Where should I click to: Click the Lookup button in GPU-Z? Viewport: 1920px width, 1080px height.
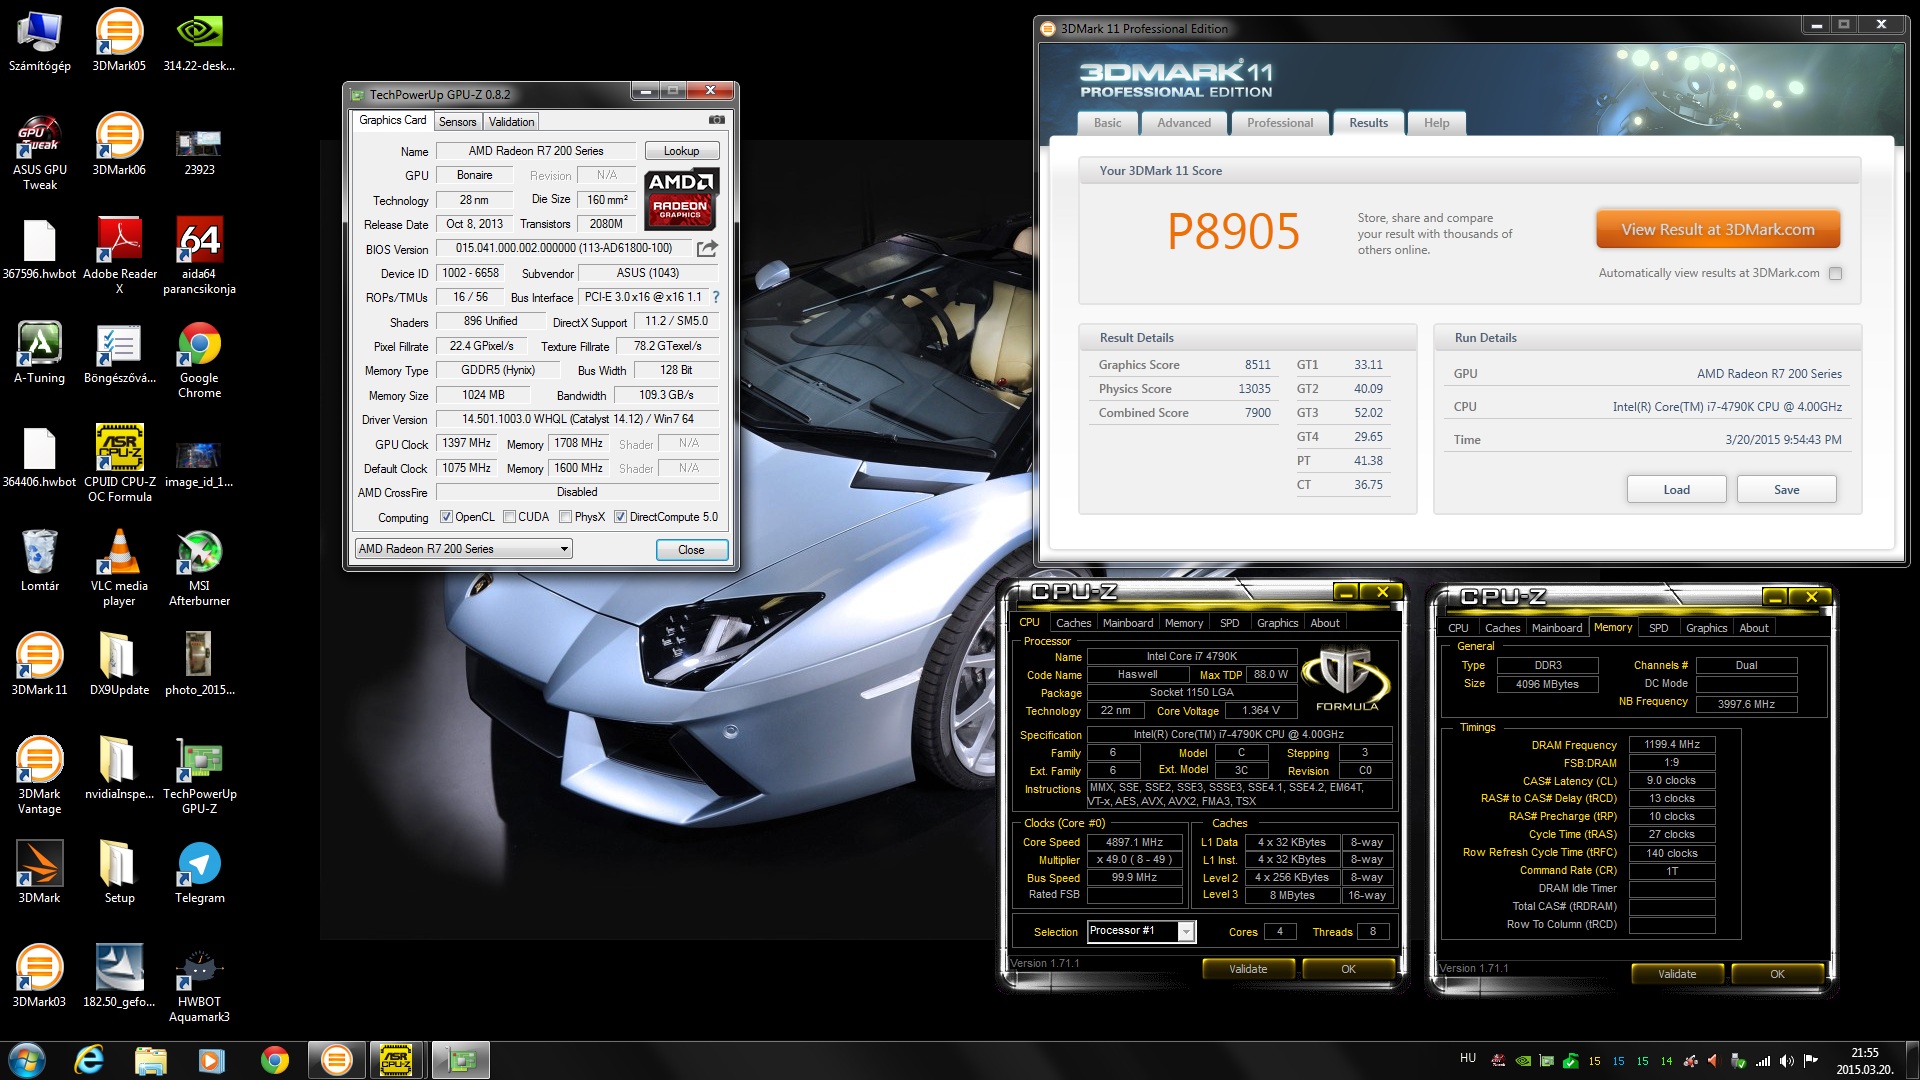[681, 151]
